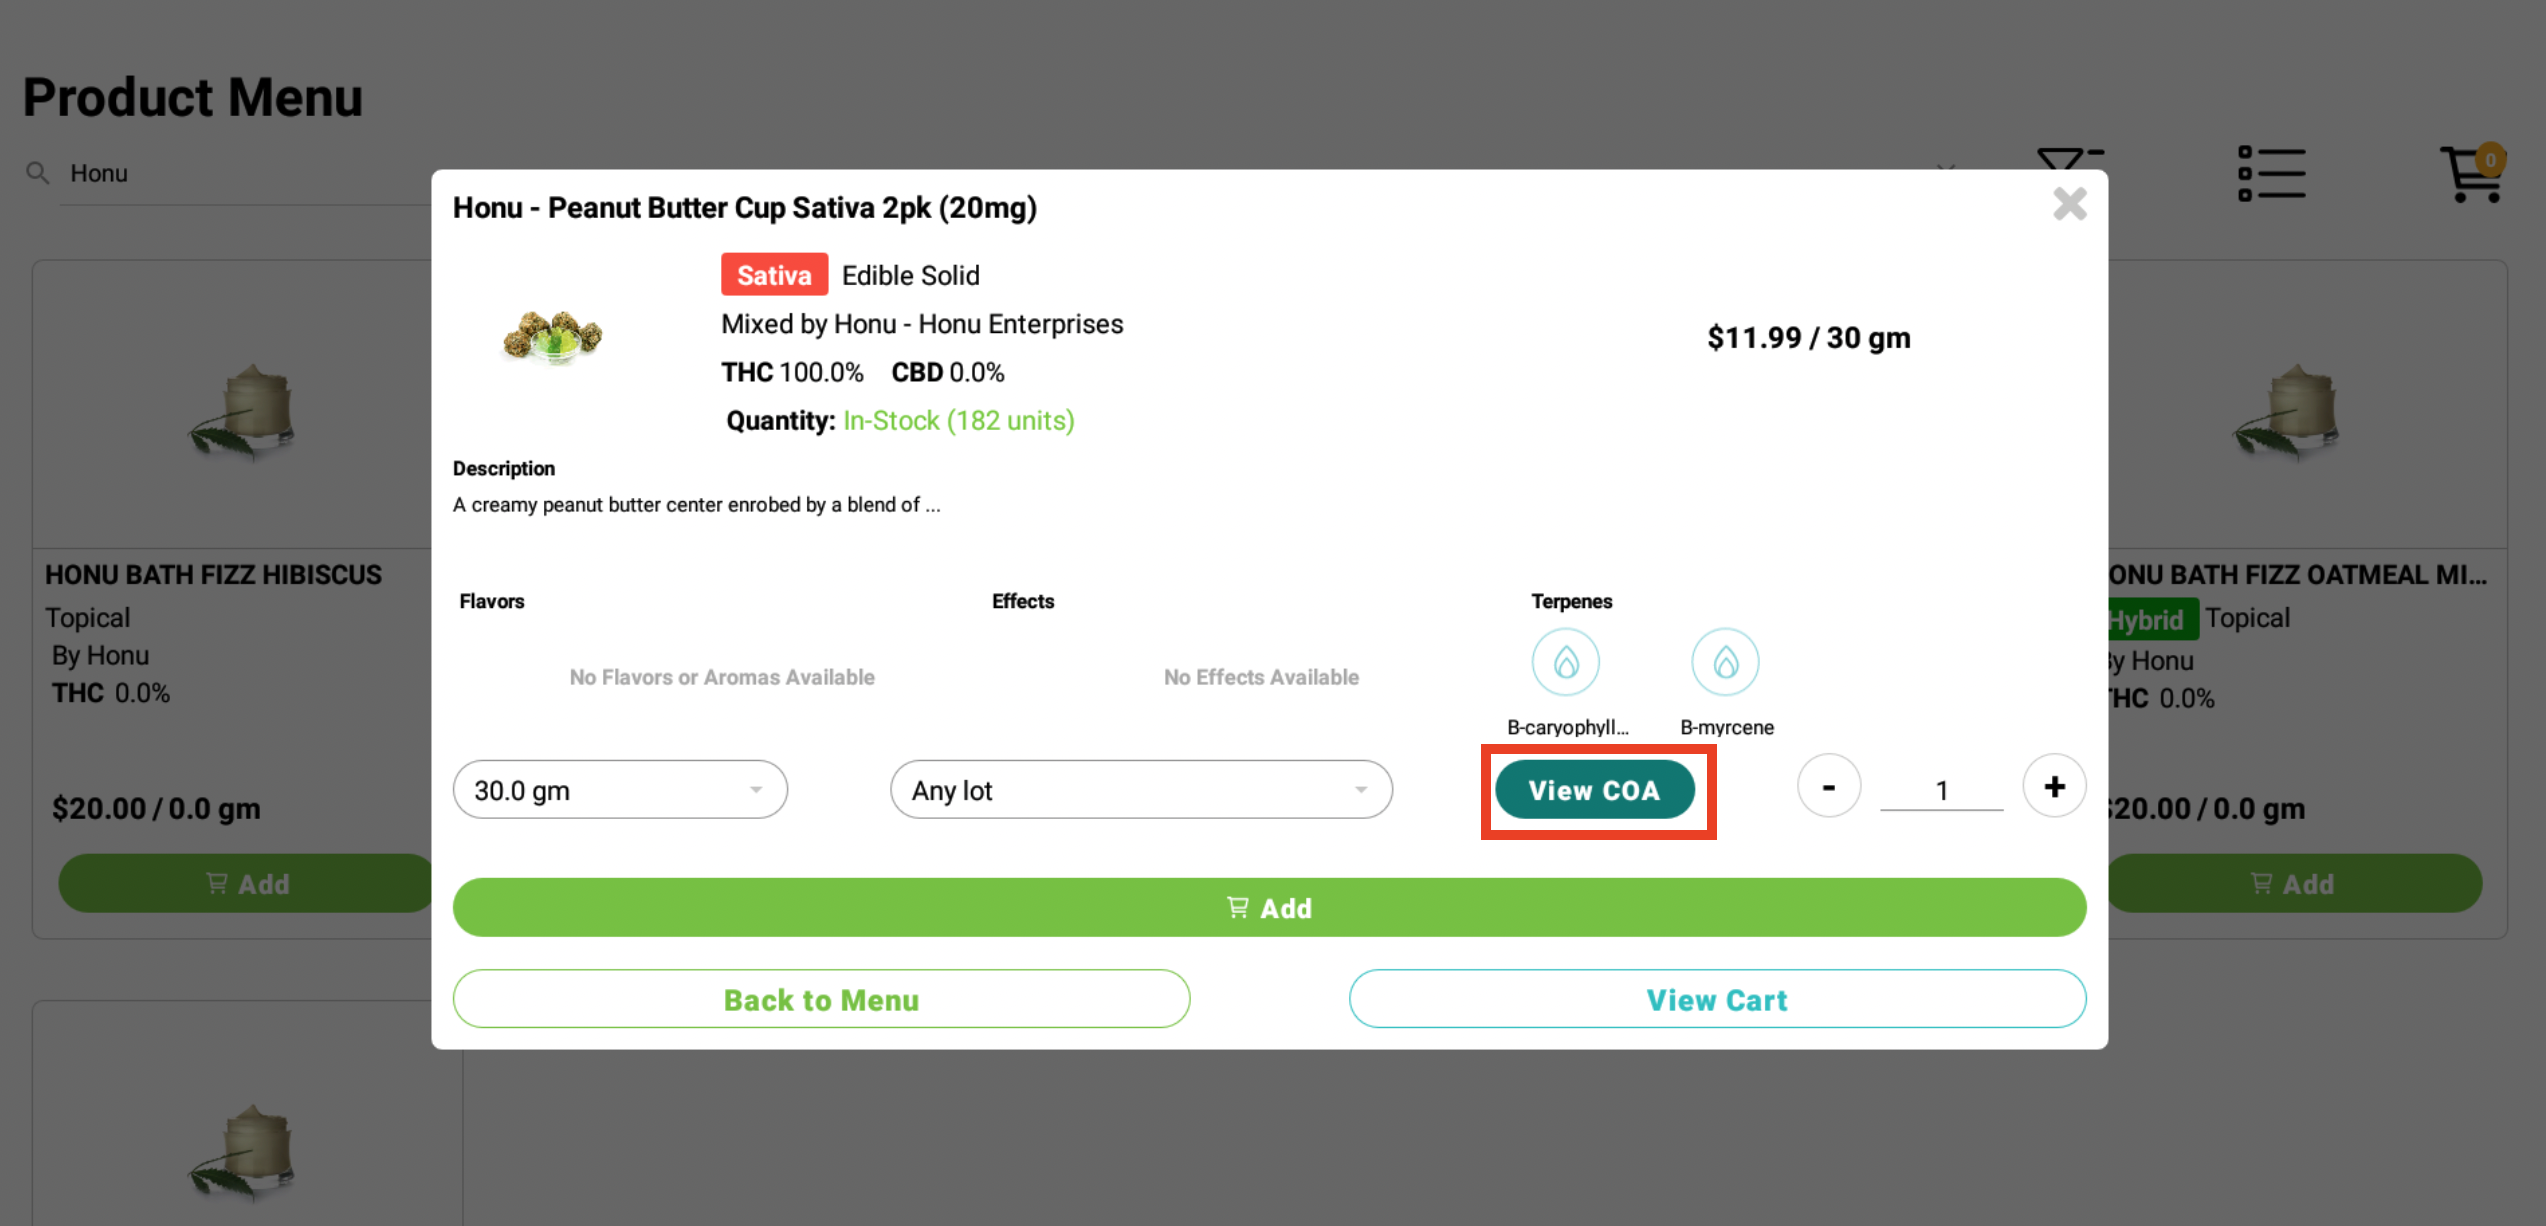Add the Peanut Butter Cup to cart
The width and height of the screenshot is (2546, 1226).
click(1269, 908)
